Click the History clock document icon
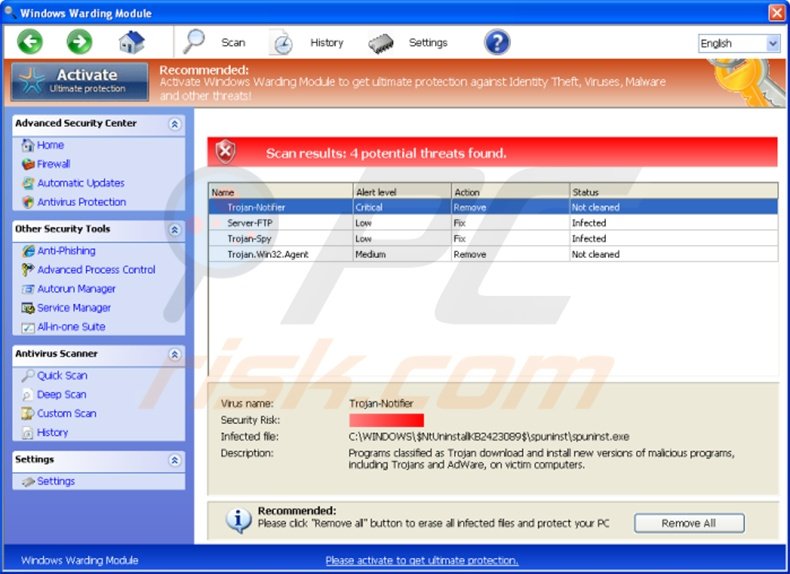 (281, 42)
